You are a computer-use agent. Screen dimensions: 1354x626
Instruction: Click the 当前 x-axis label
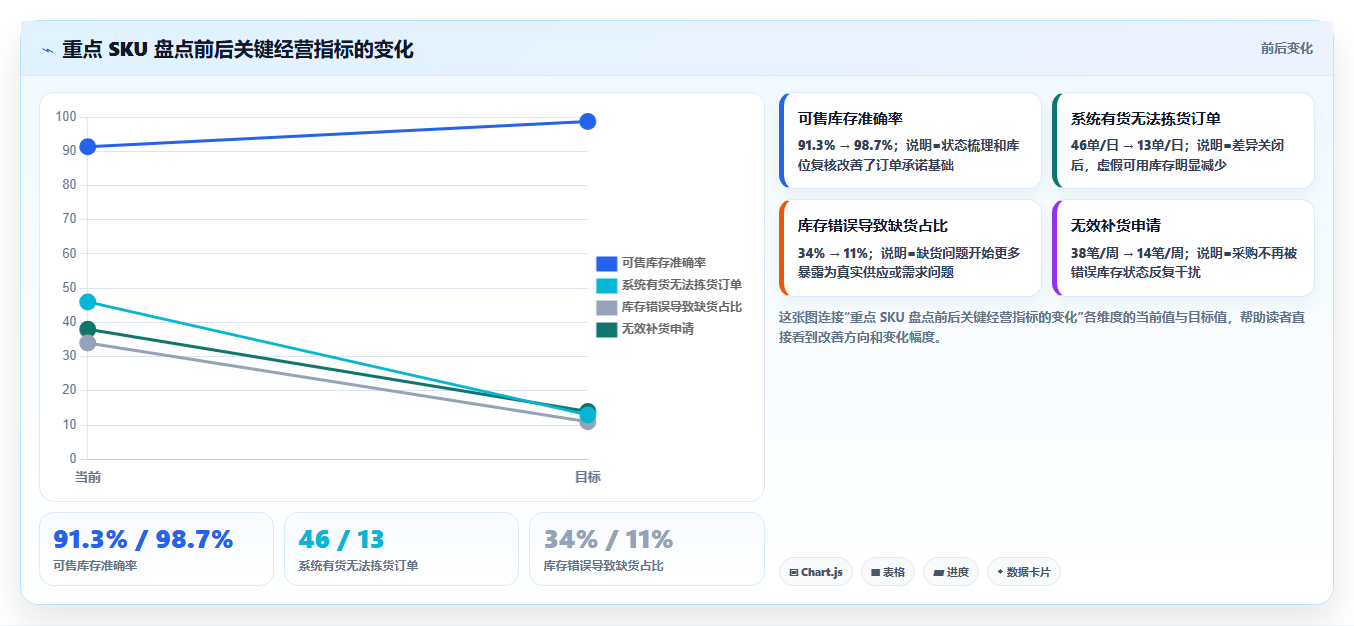pos(88,477)
